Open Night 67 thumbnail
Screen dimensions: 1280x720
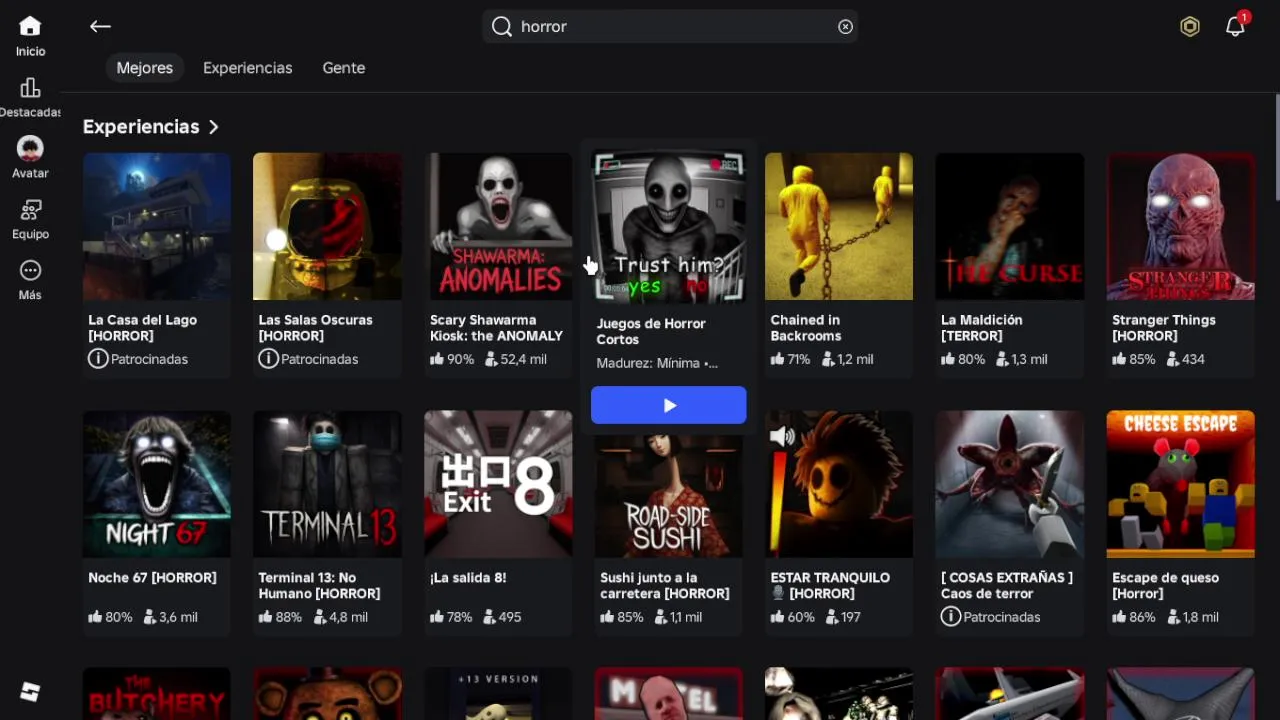[x=157, y=484]
